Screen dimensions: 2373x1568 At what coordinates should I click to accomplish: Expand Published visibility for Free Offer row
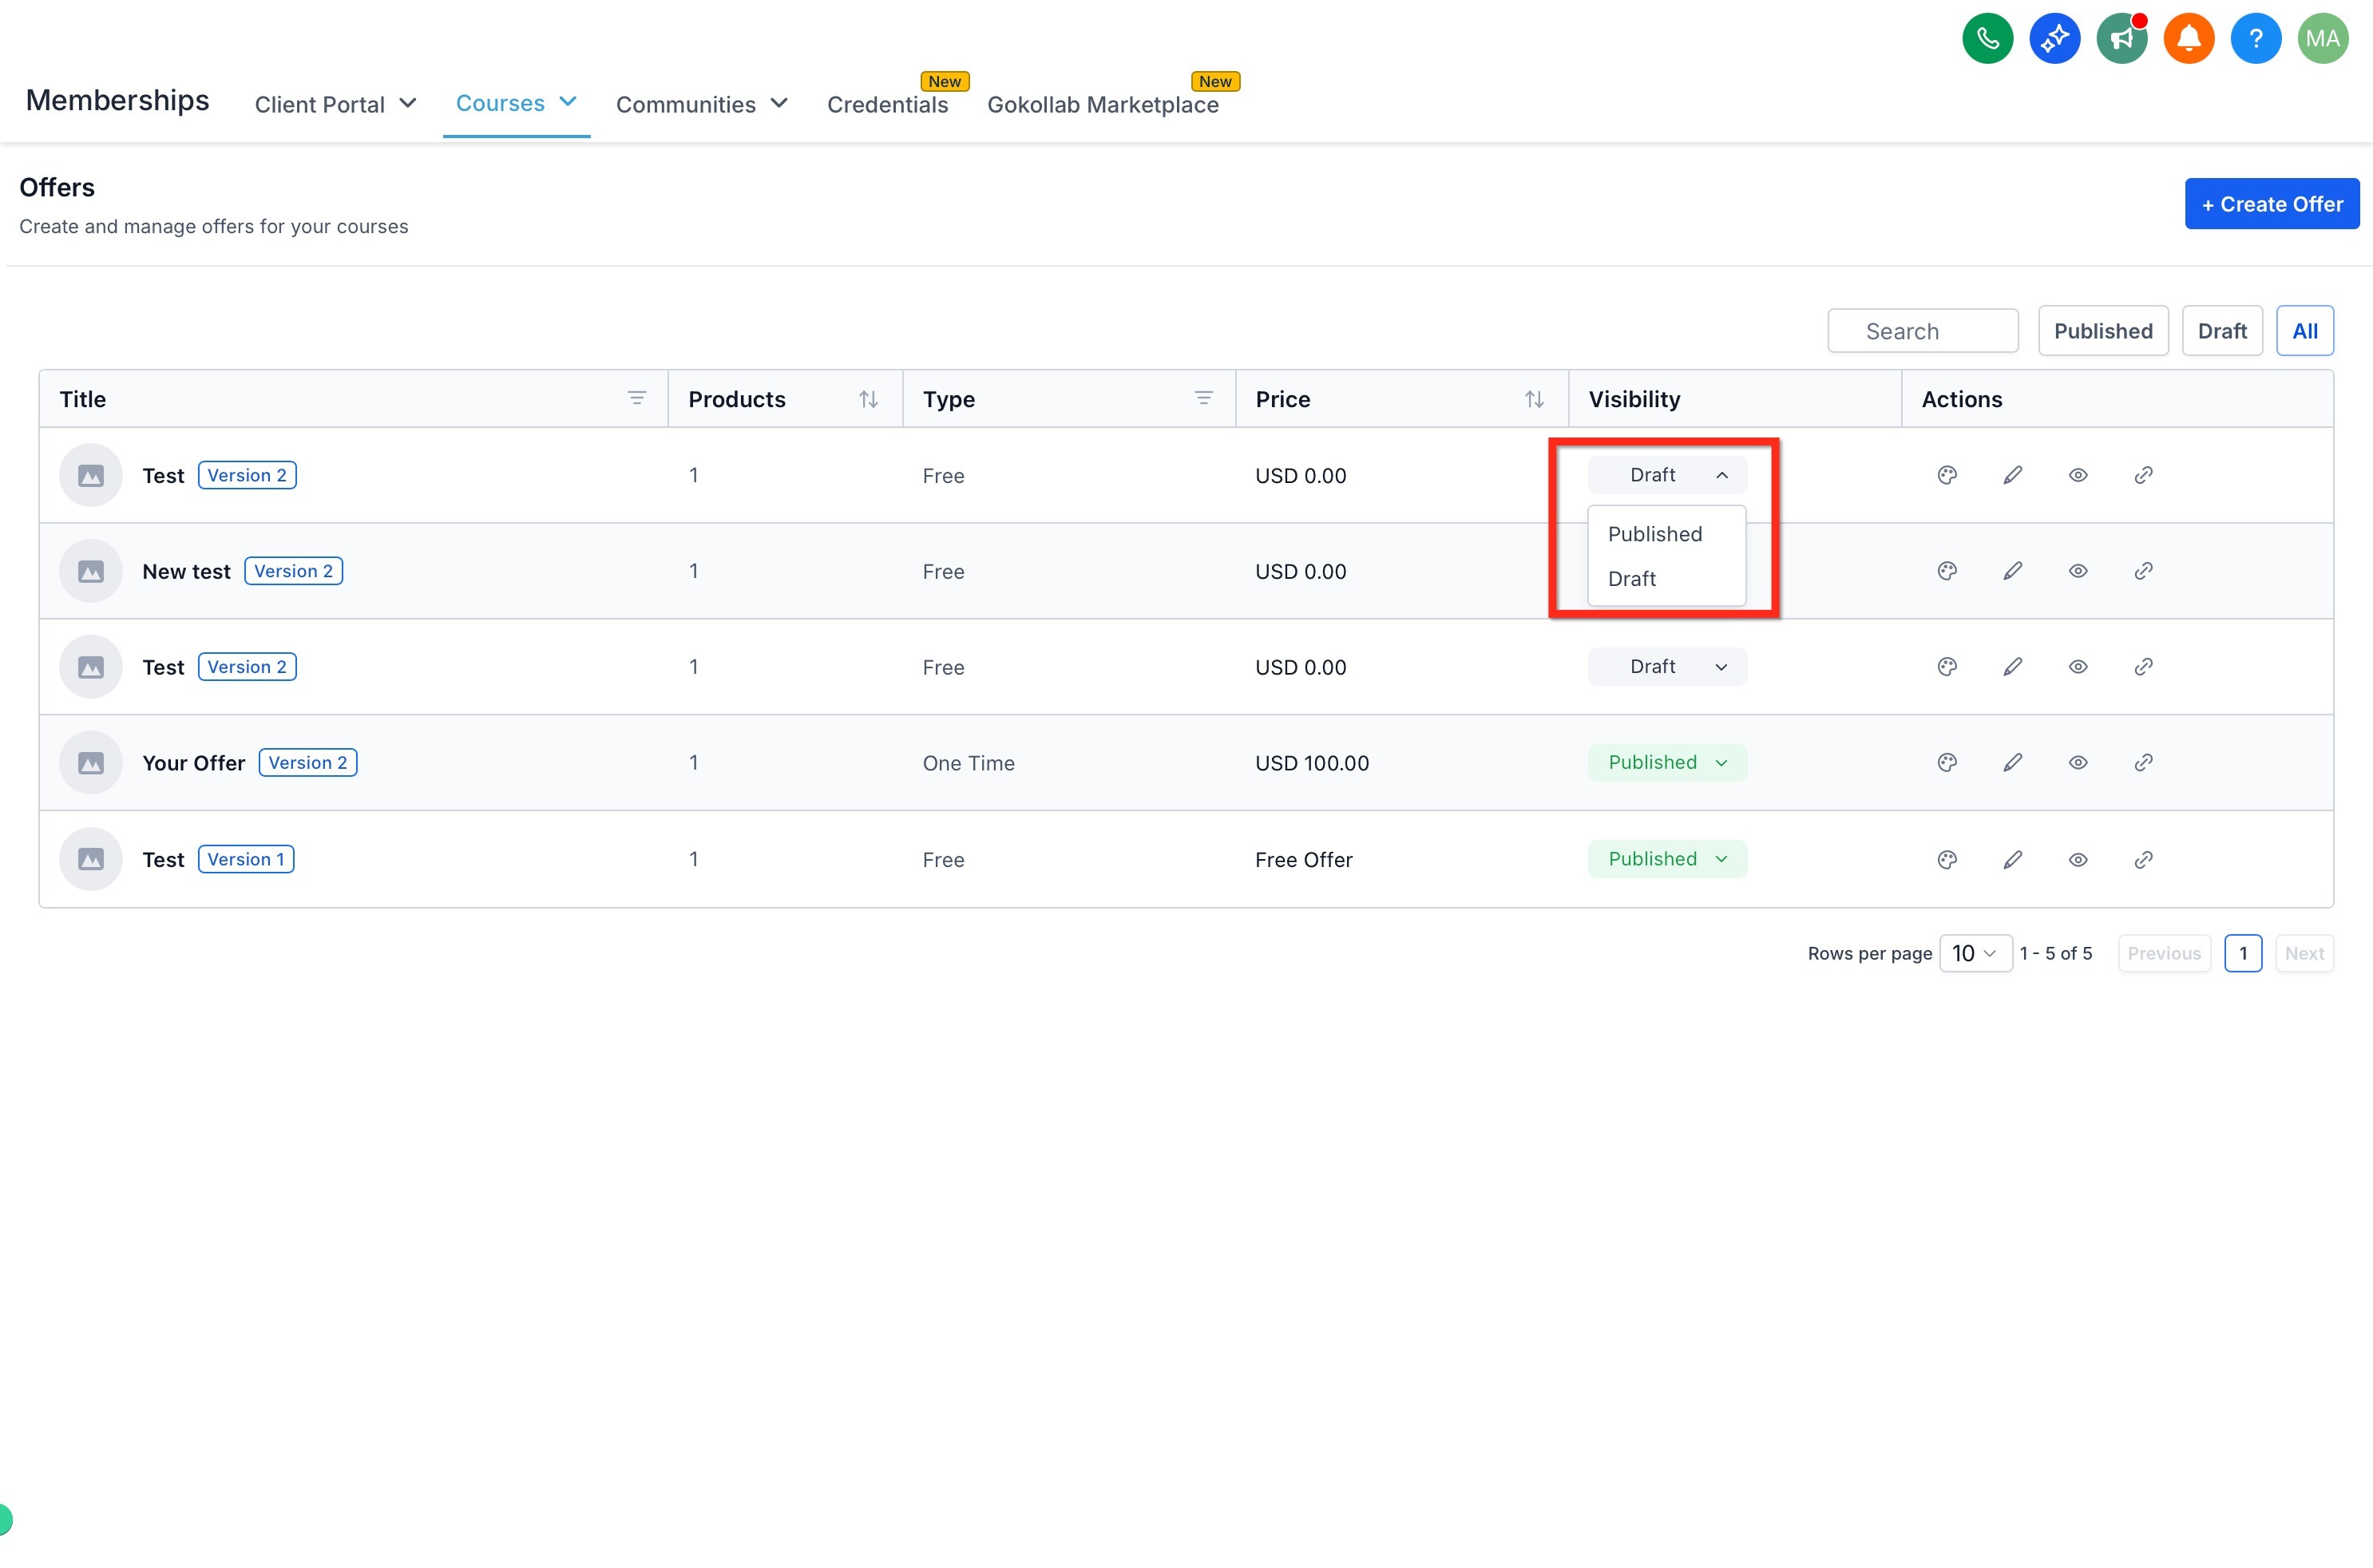pos(1667,859)
